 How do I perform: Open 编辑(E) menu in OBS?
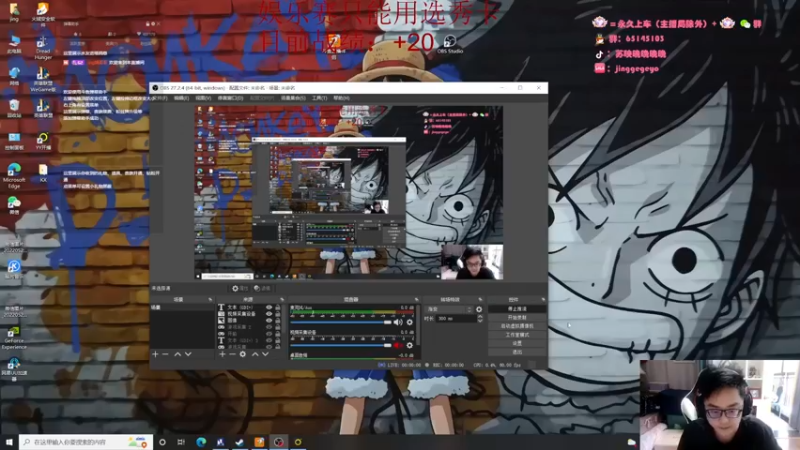click(x=181, y=98)
